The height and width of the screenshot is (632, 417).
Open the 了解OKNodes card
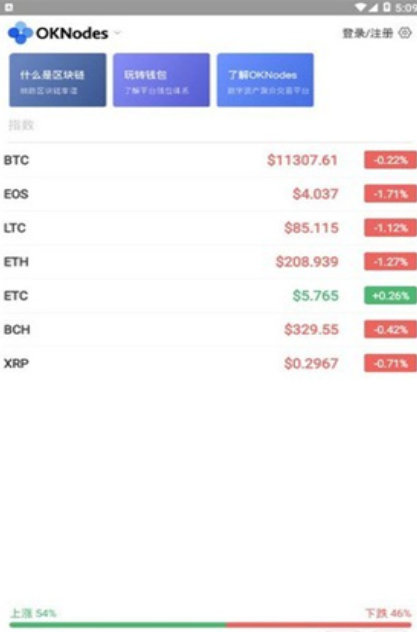pyautogui.click(x=265, y=80)
